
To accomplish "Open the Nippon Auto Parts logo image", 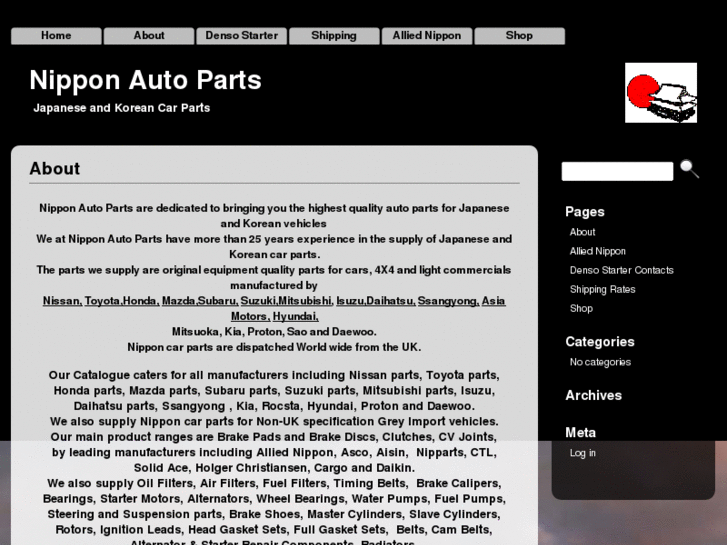I will tap(661, 93).
